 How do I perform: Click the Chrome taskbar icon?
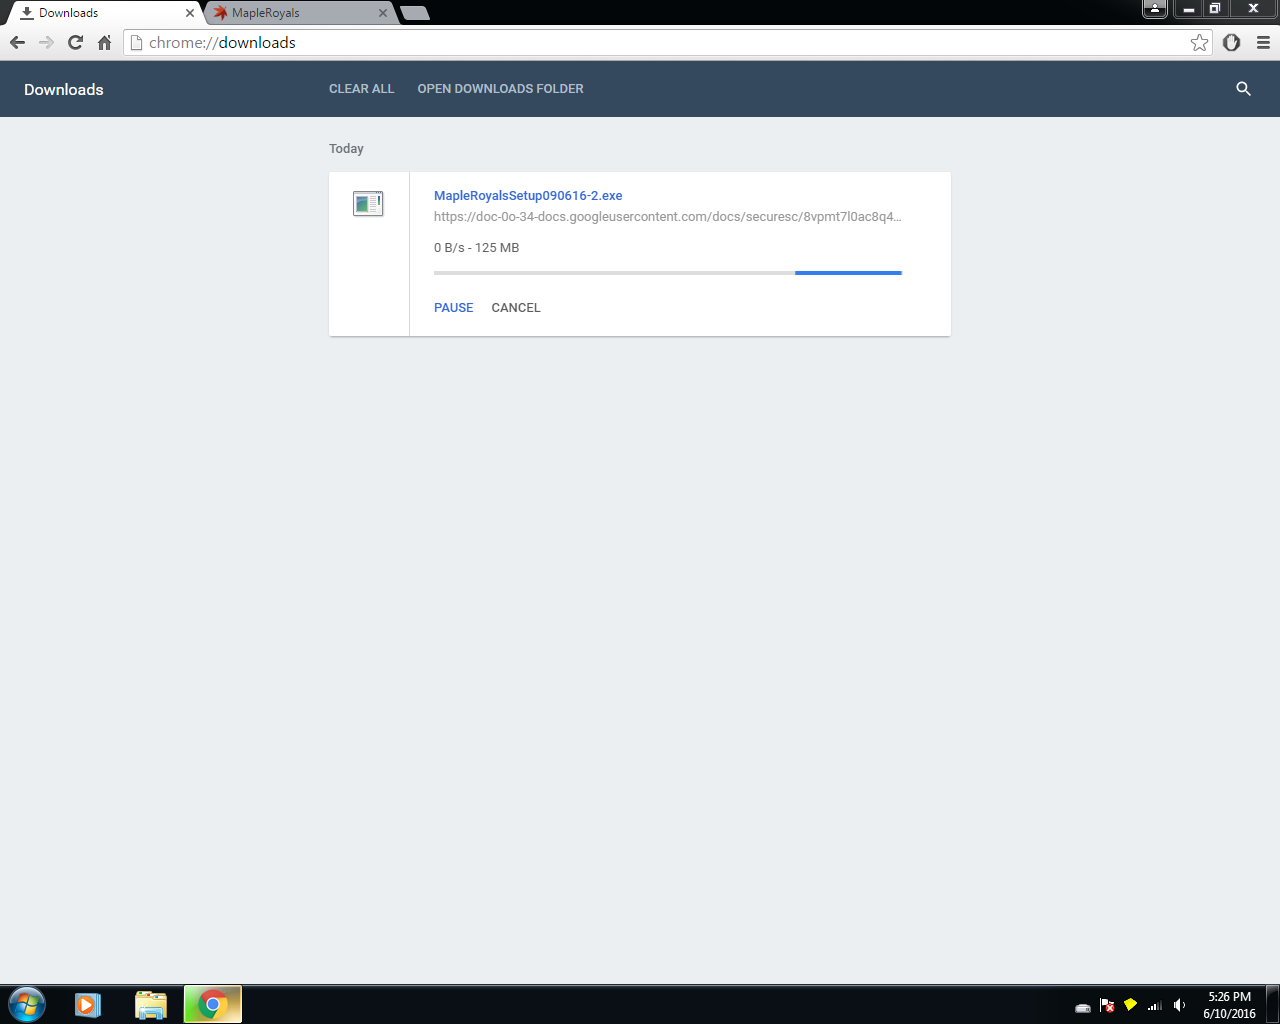click(212, 1005)
